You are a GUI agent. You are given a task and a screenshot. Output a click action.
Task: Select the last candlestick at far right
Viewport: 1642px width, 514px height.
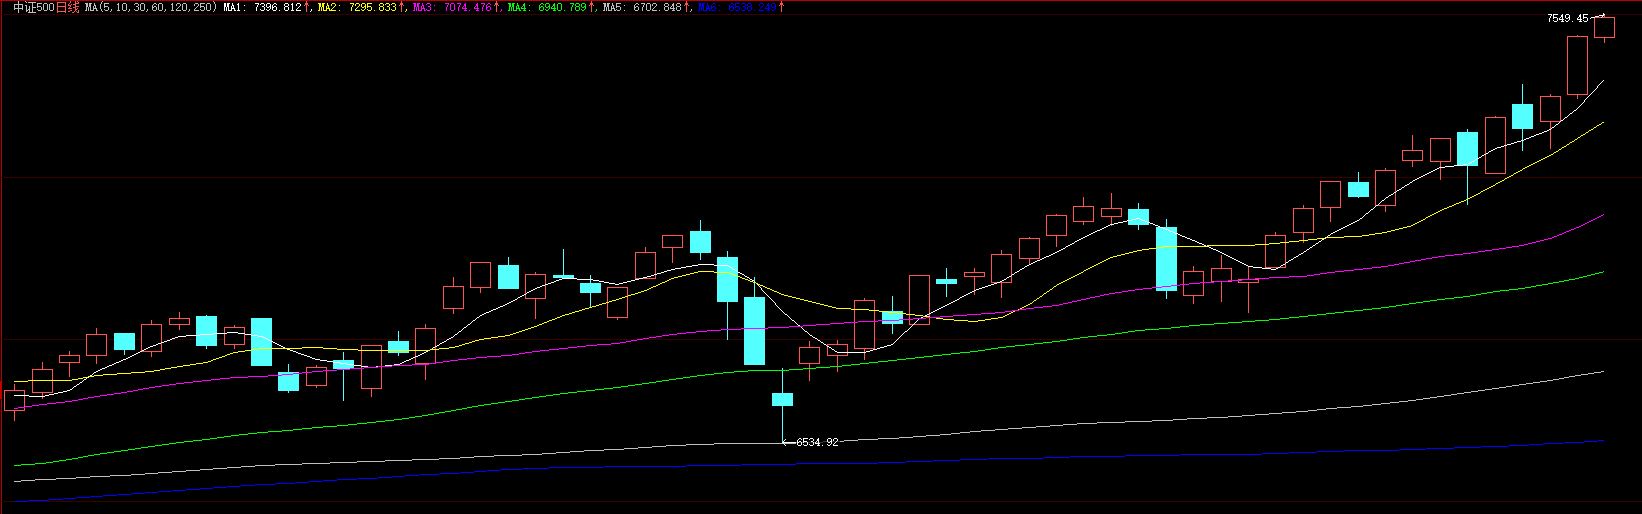pos(1605,27)
